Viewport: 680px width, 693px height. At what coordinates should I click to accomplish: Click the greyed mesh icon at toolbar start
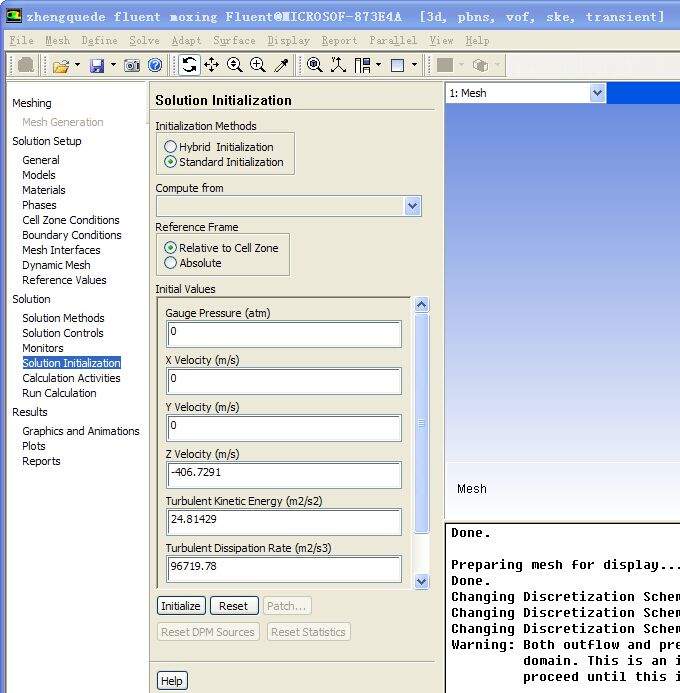[x=26, y=65]
